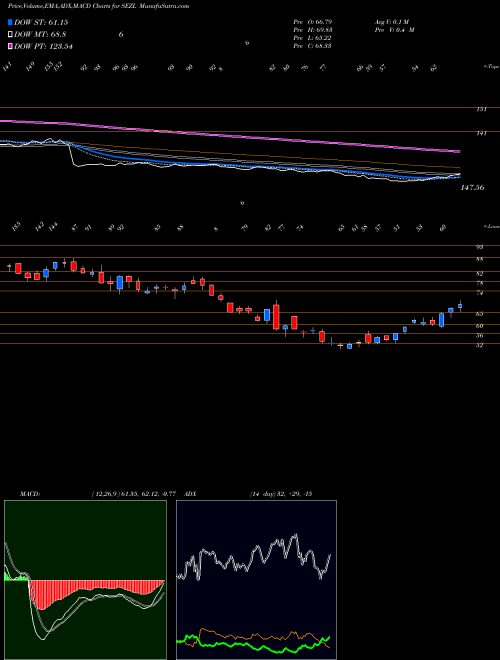Image resolution: width=500 pixels, height=660 pixels.
Task: Click the MACD: indicator label
Action: (x=30, y=494)
